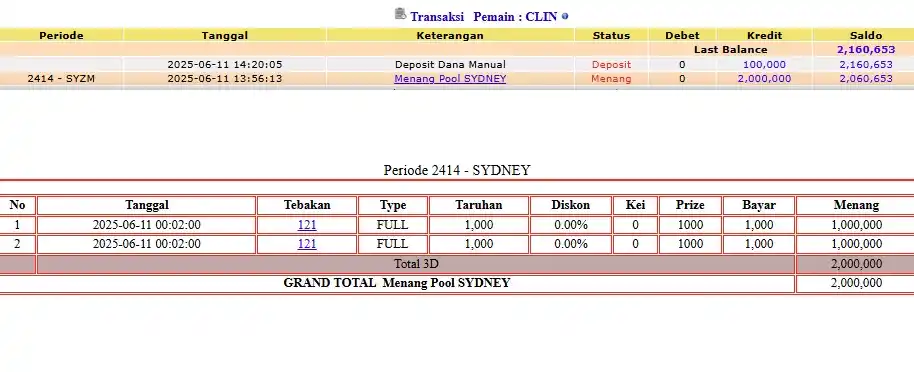Click the Type column header
Image resolution: width=914 pixels, height=372 pixels.
tap(393, 205)
